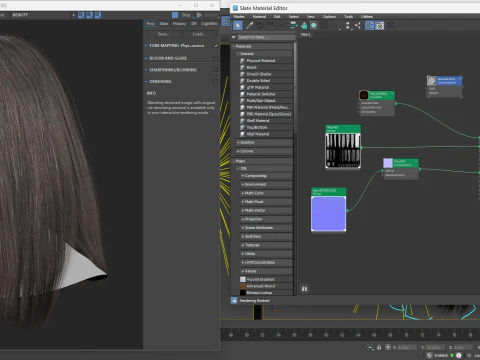
Task: Select the blue normal map node thumbnail
Action: pos(329,214)
